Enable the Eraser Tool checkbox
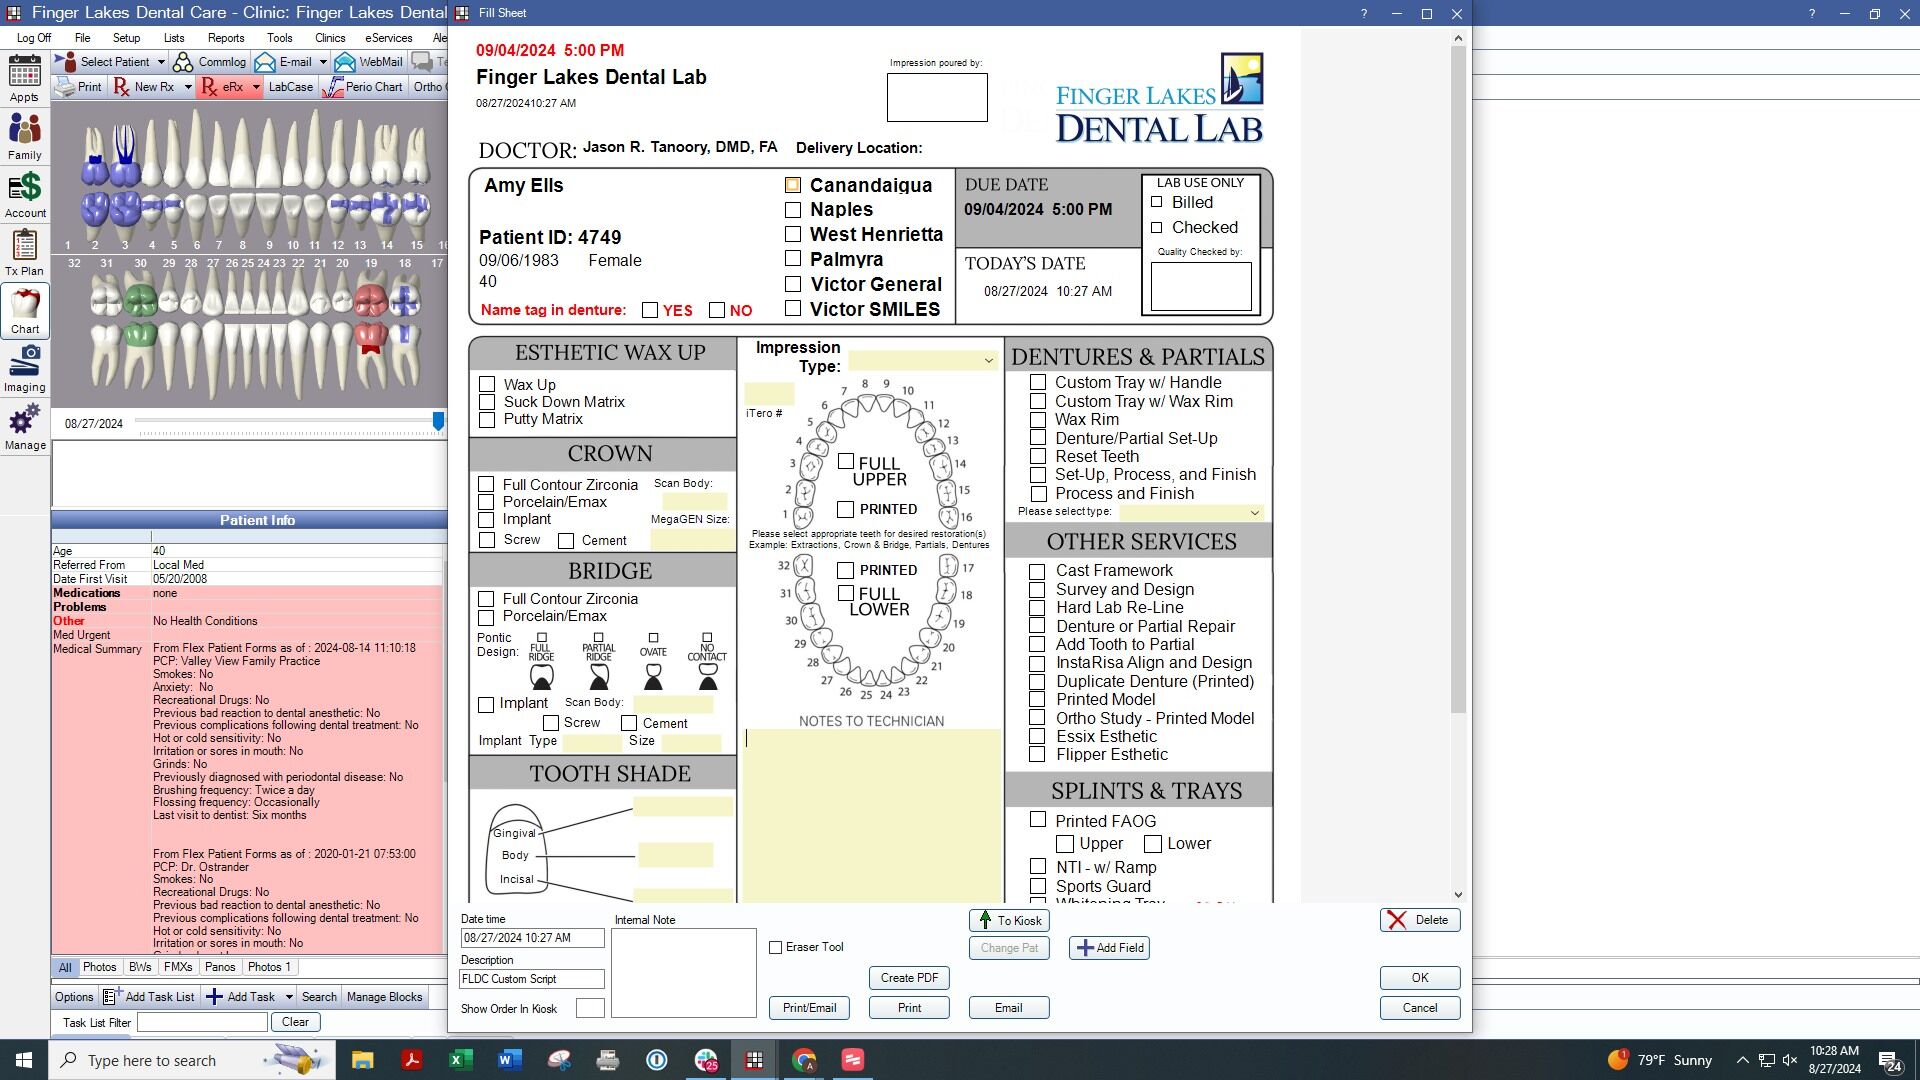1920x1080 pixels. coord(775,947)
